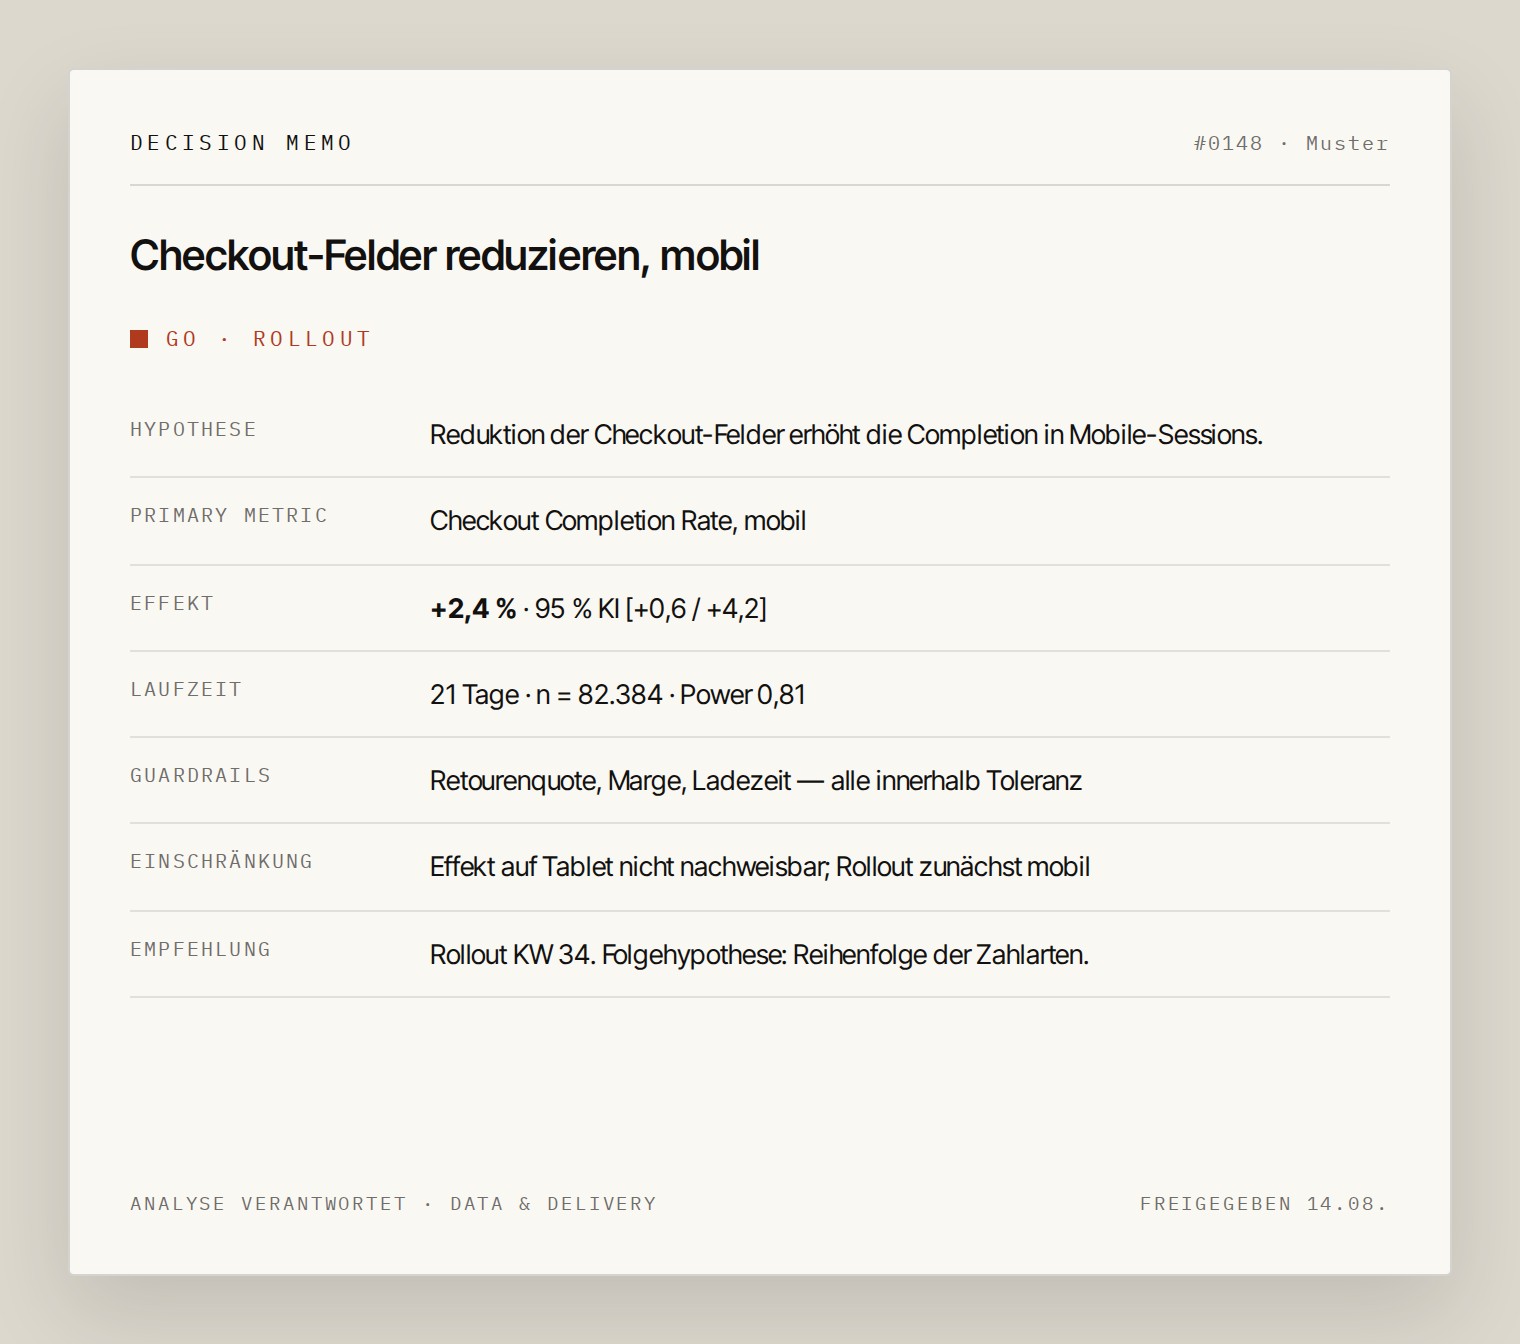Click the 95 % KI confidence interval

pos(651,609)
